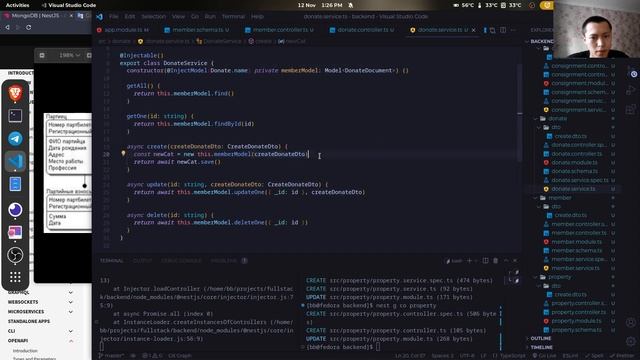Show all applications grid in dock
Screen dimensions: 640x360
pos(15,277)
